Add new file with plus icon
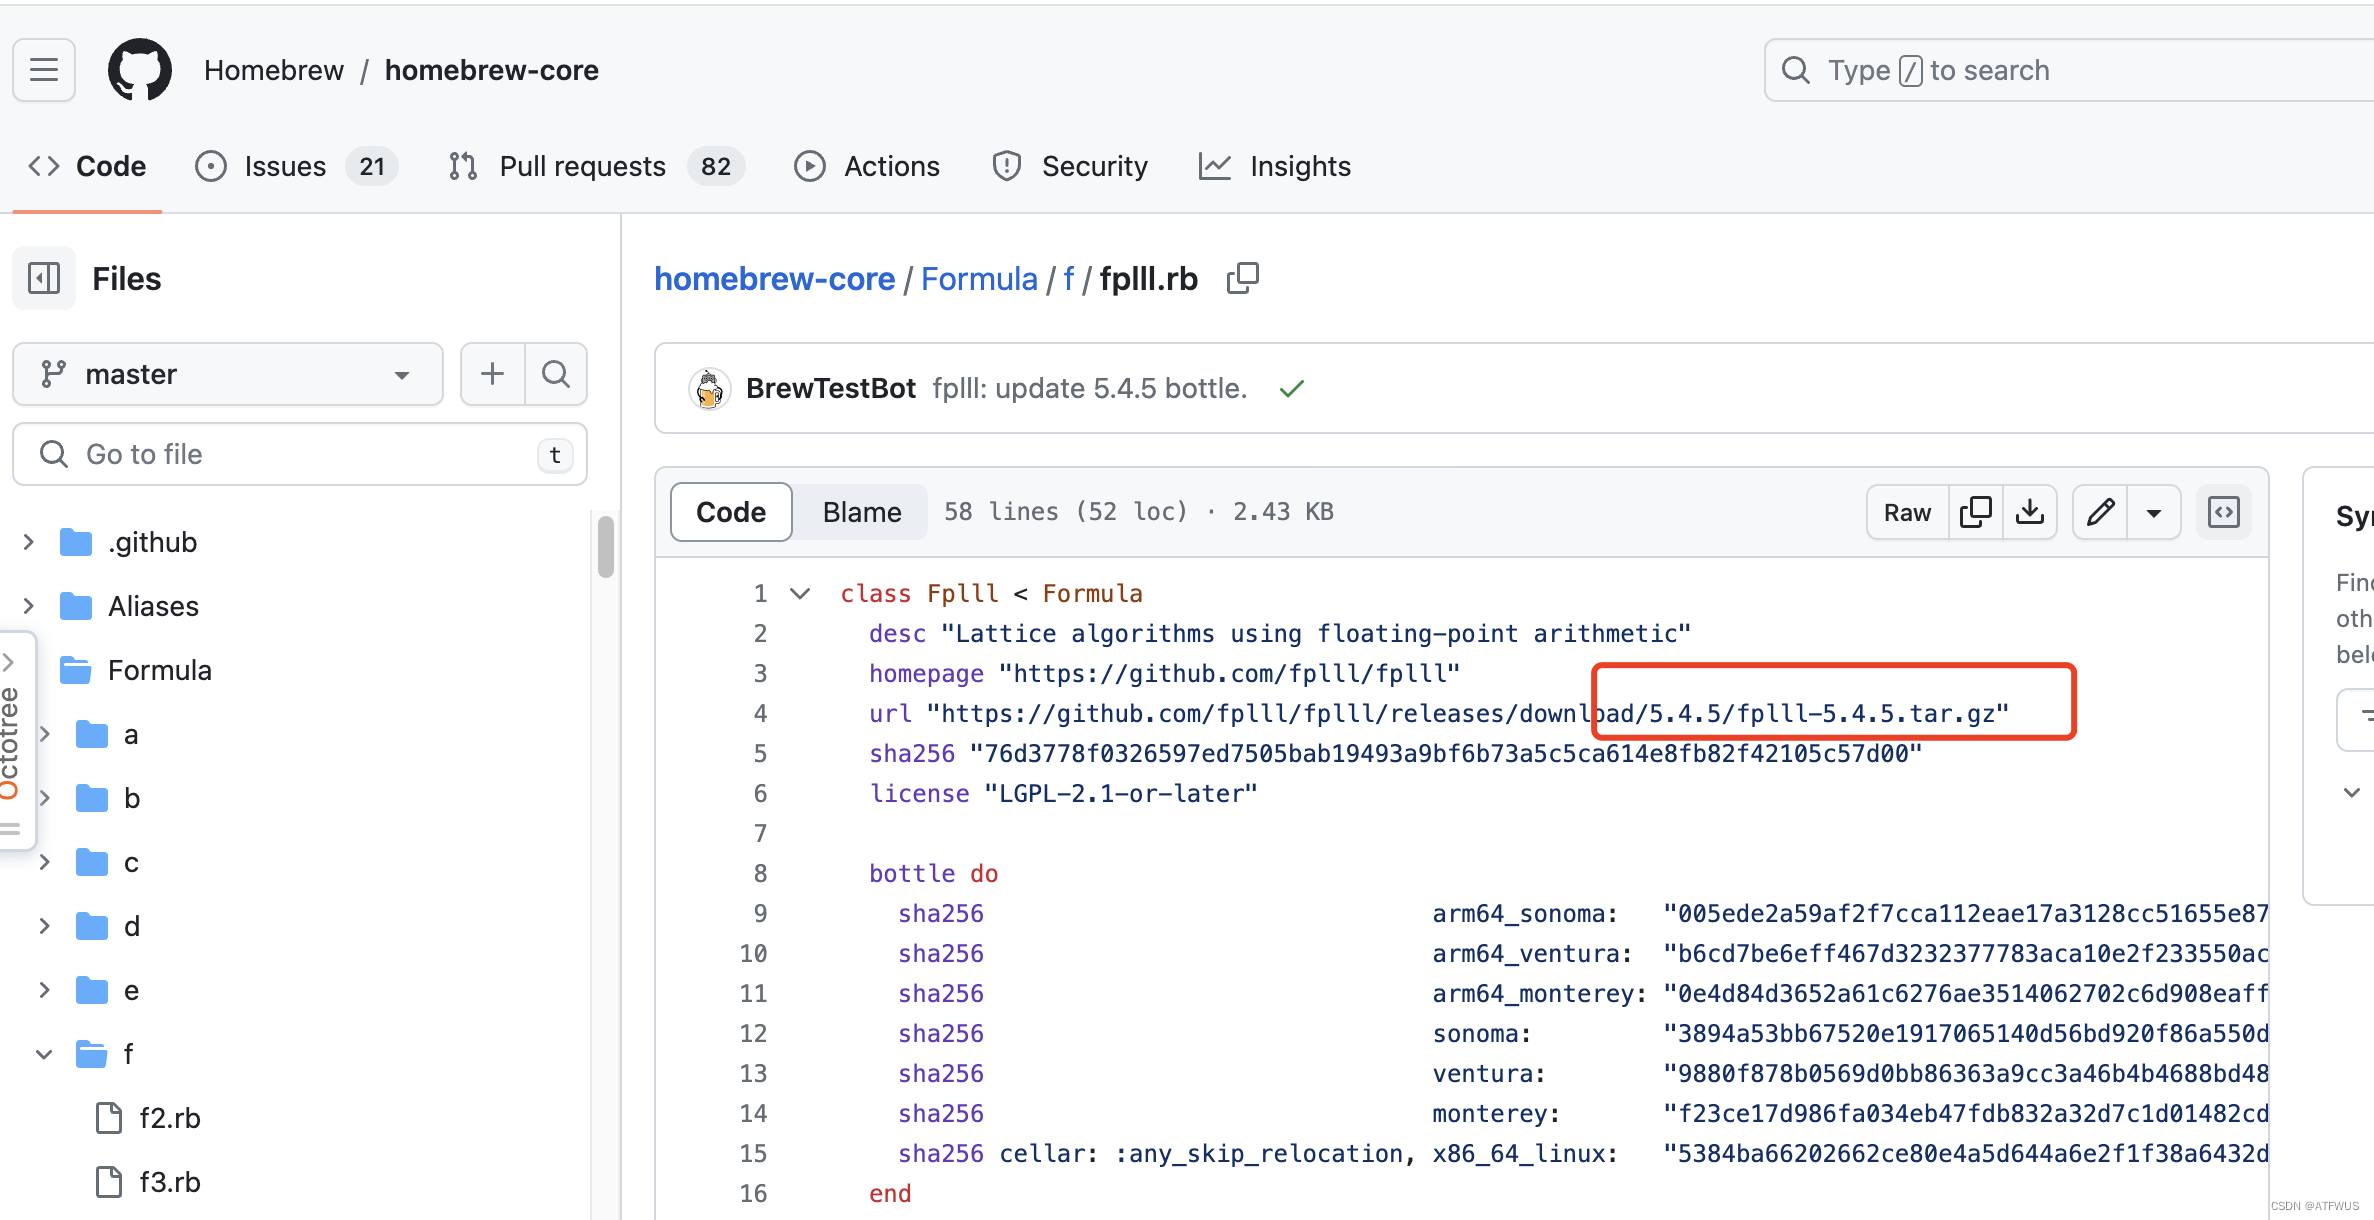The height and width of the screenshot is (1220, 2374). pos(492,374)
